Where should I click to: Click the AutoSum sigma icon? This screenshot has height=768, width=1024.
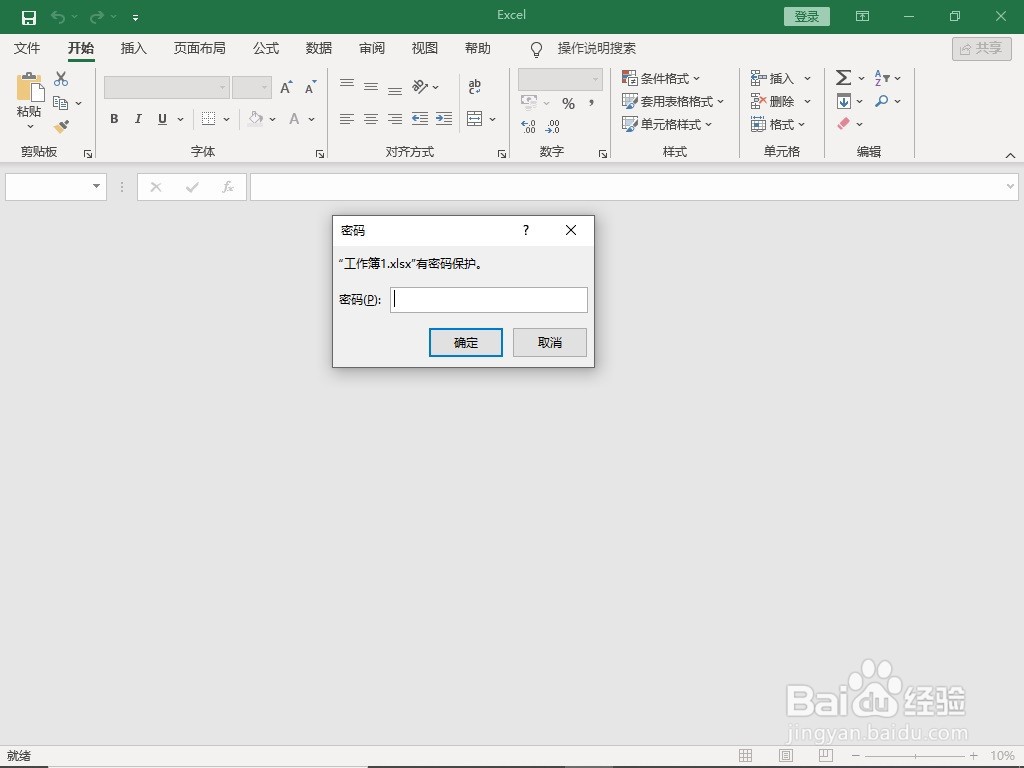tap(843, 78)
